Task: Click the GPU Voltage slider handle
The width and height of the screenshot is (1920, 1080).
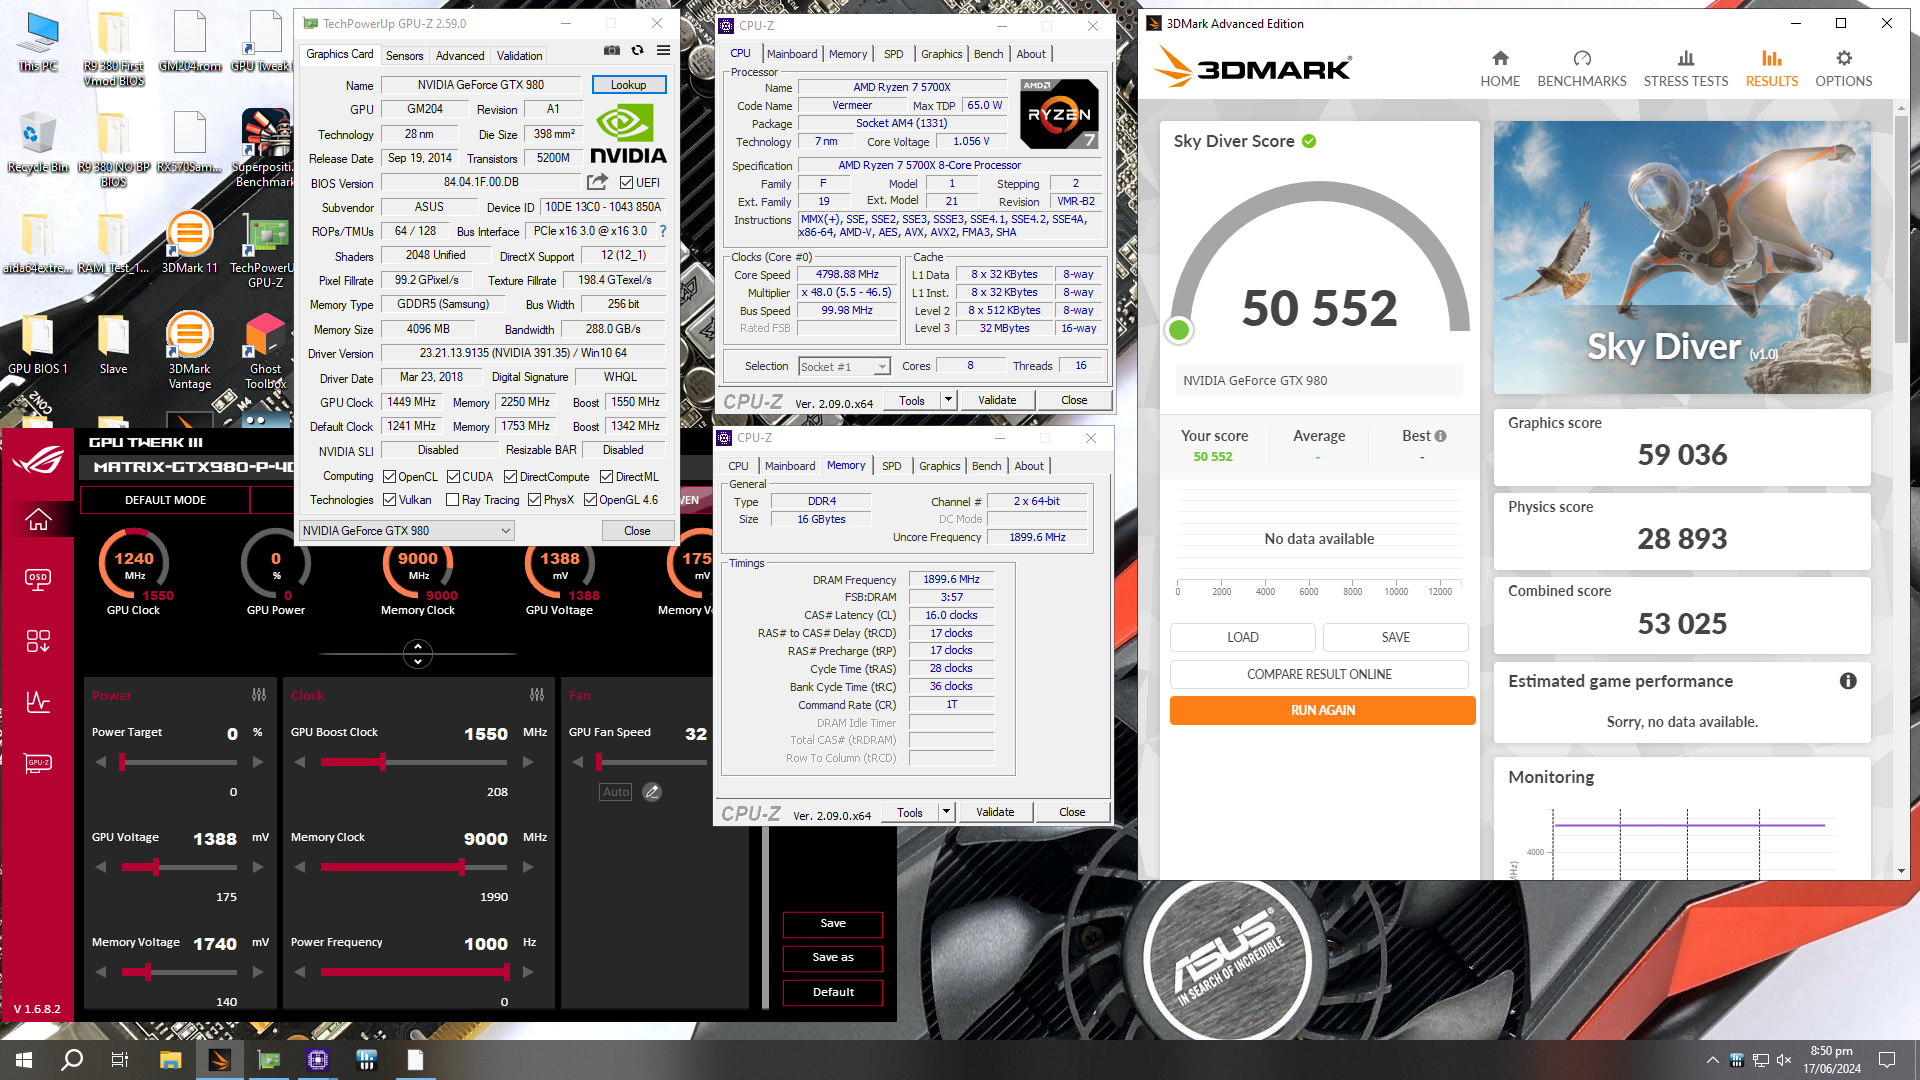Action: point(156,867)
